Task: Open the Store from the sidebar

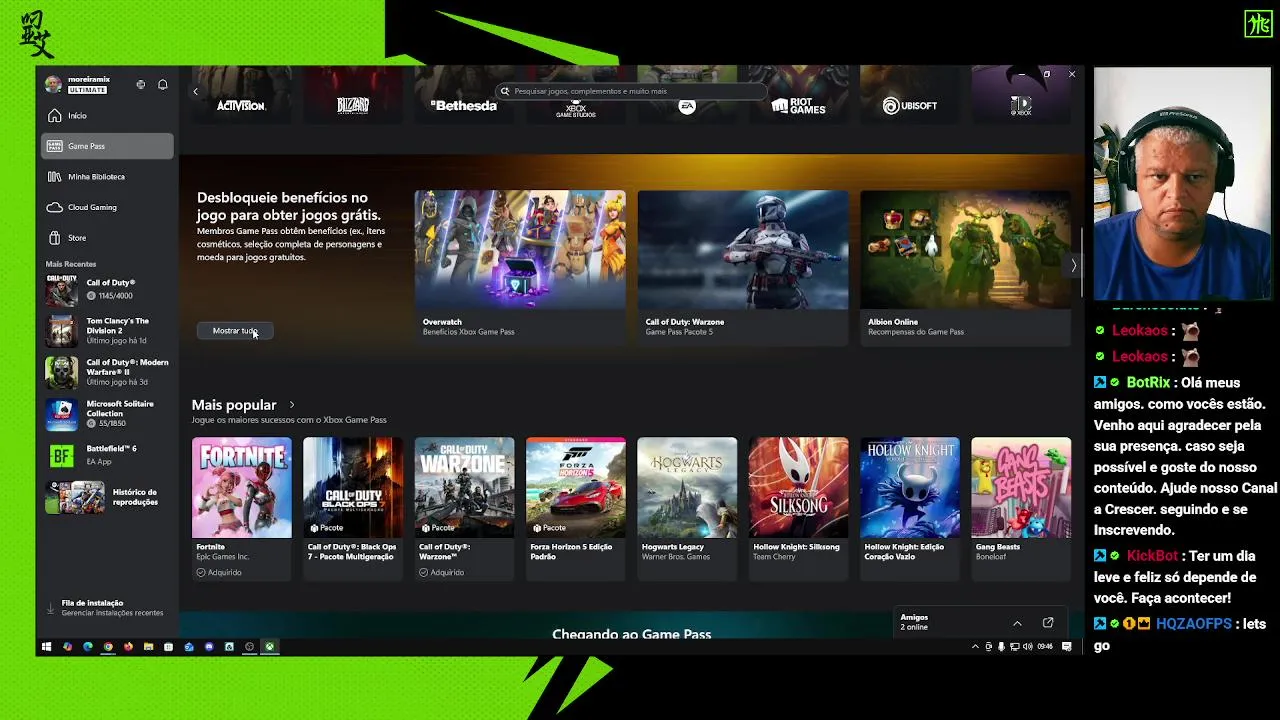Action: 107,238
